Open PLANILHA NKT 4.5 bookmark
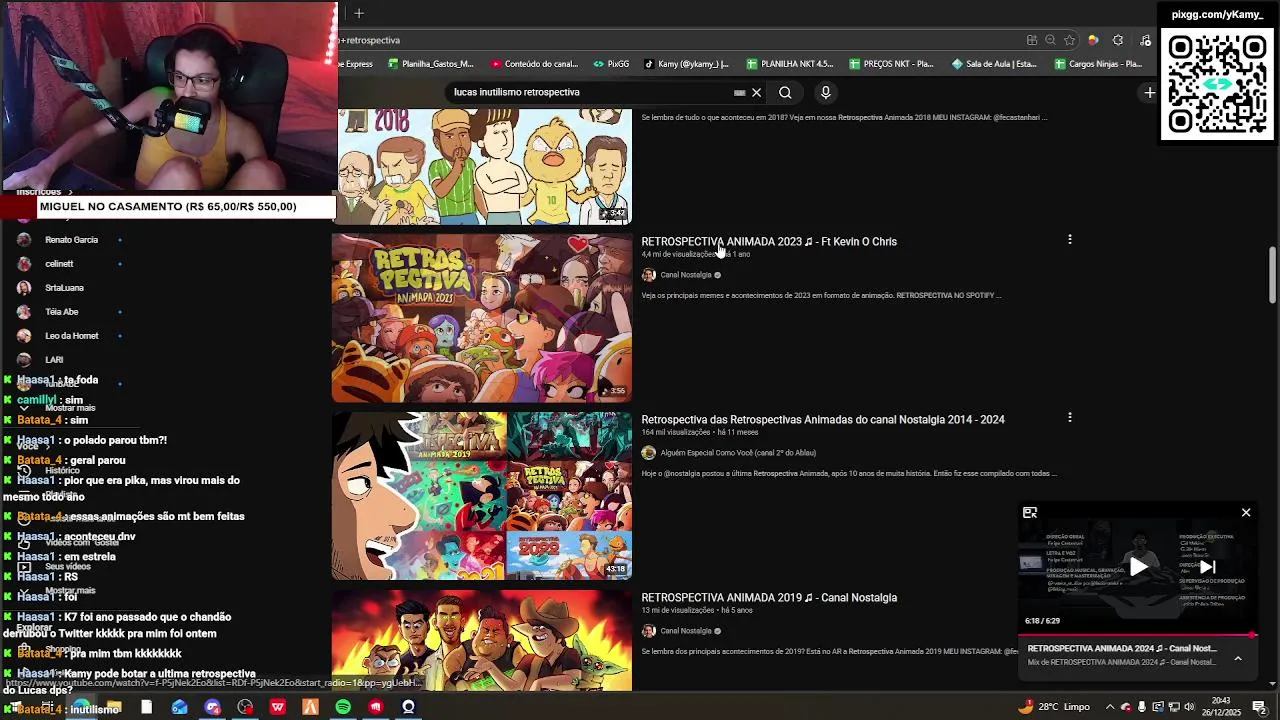 coord(789,64)
